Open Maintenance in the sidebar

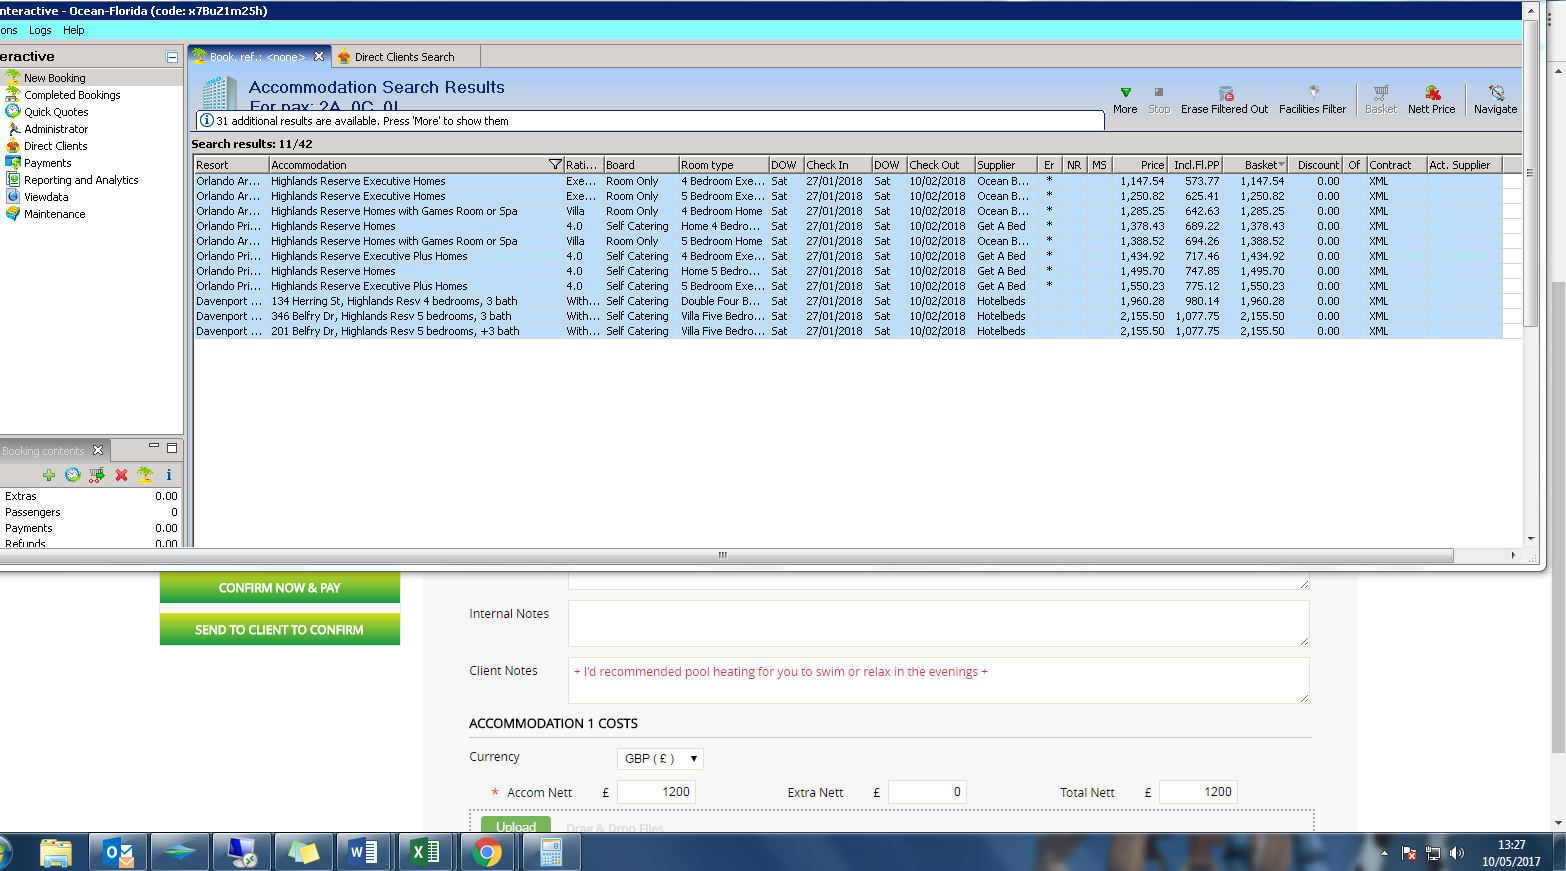tap(54, 214)
